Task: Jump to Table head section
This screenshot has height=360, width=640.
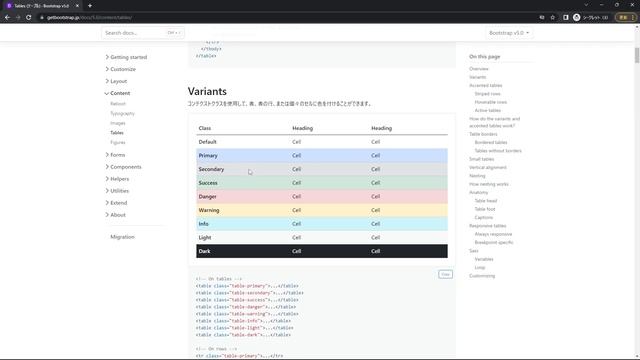Action: point(486,201)
